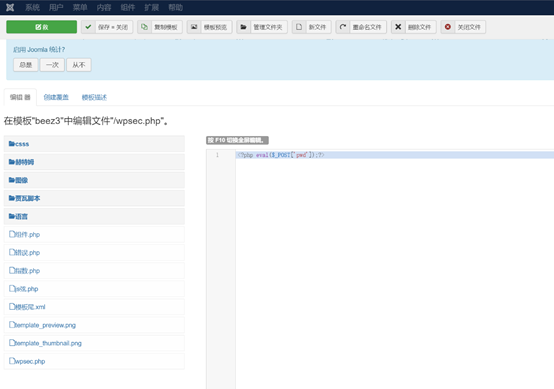This screenshot has width=554, height=389.
Task: Open the 组件 menu in the top bar
Action: [128, 7]
